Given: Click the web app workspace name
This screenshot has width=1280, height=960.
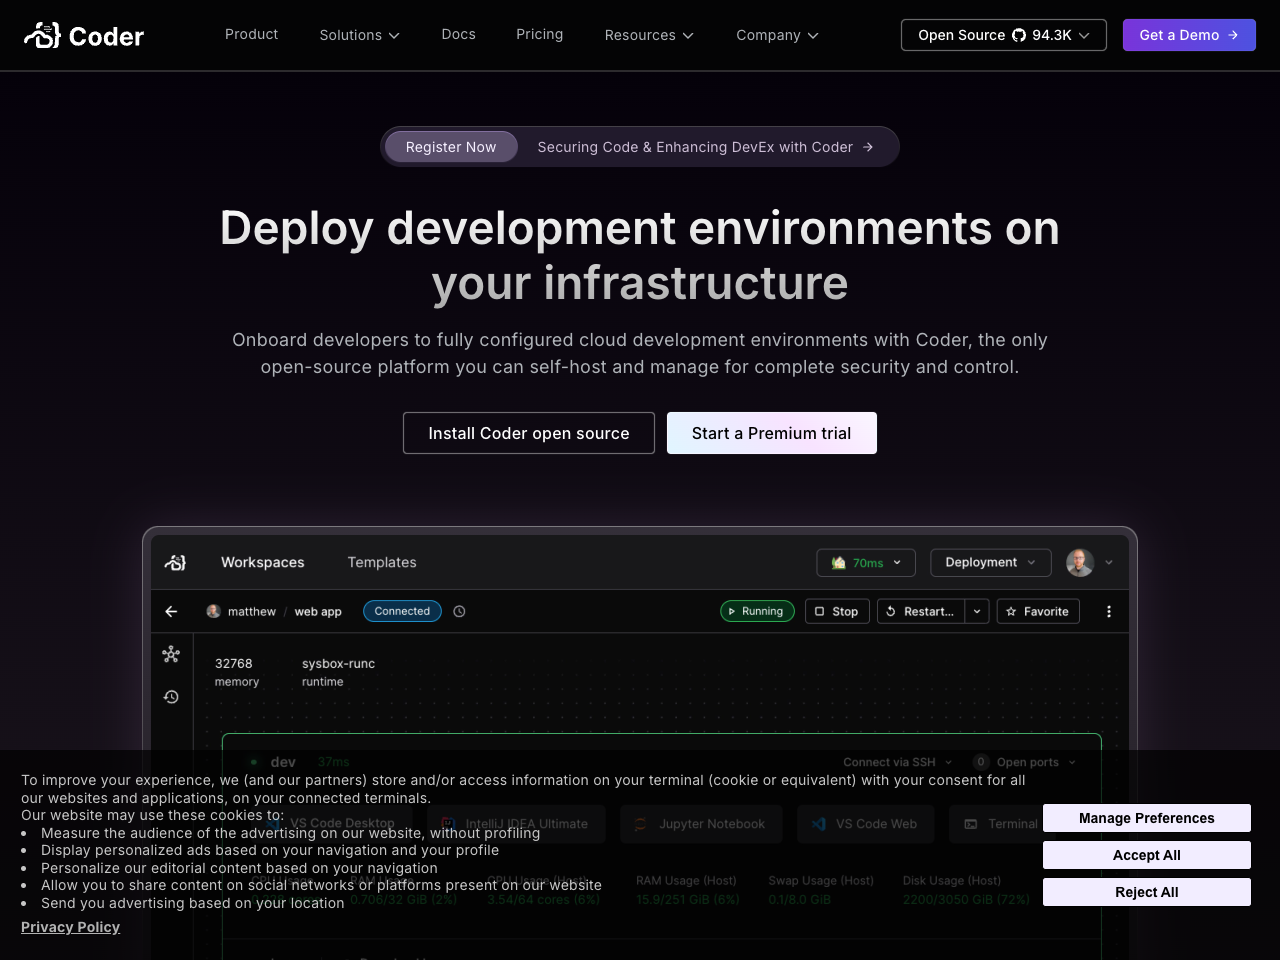Looking at the screenshot, I should point(318,611).
